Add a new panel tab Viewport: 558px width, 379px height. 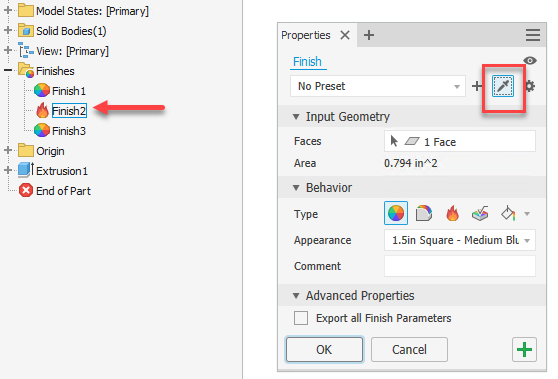point(369,35)
